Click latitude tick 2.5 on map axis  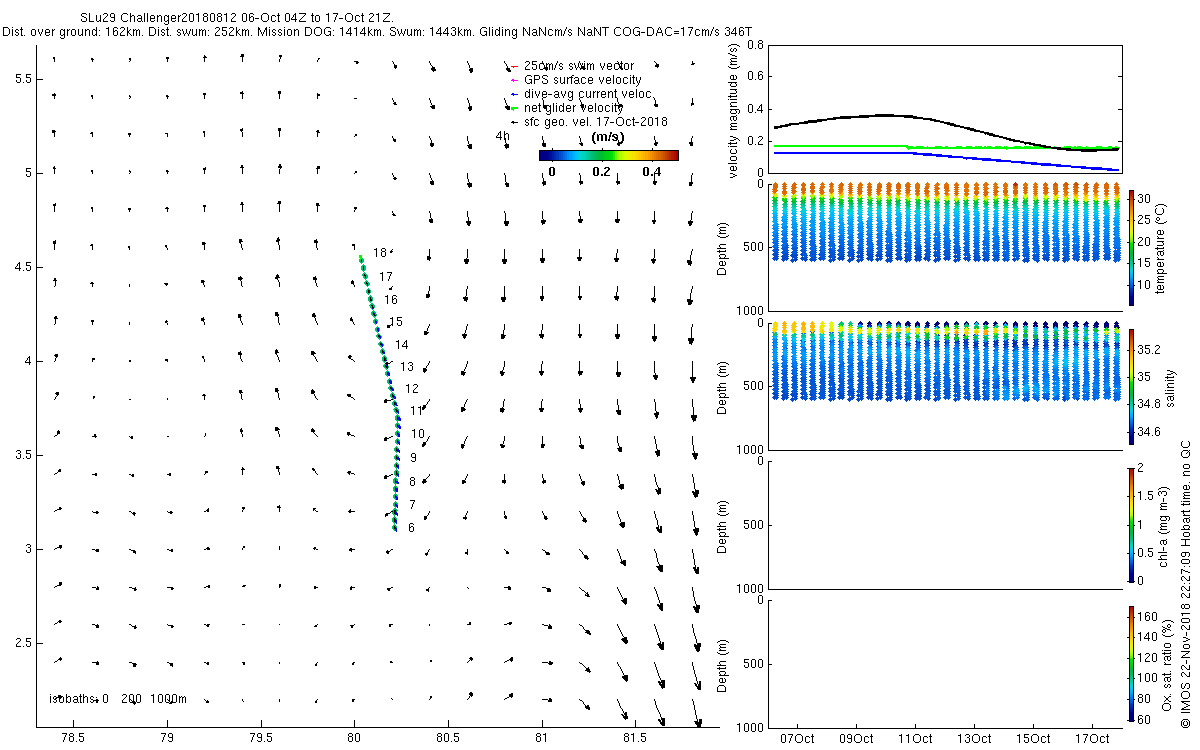pos(23,643)
